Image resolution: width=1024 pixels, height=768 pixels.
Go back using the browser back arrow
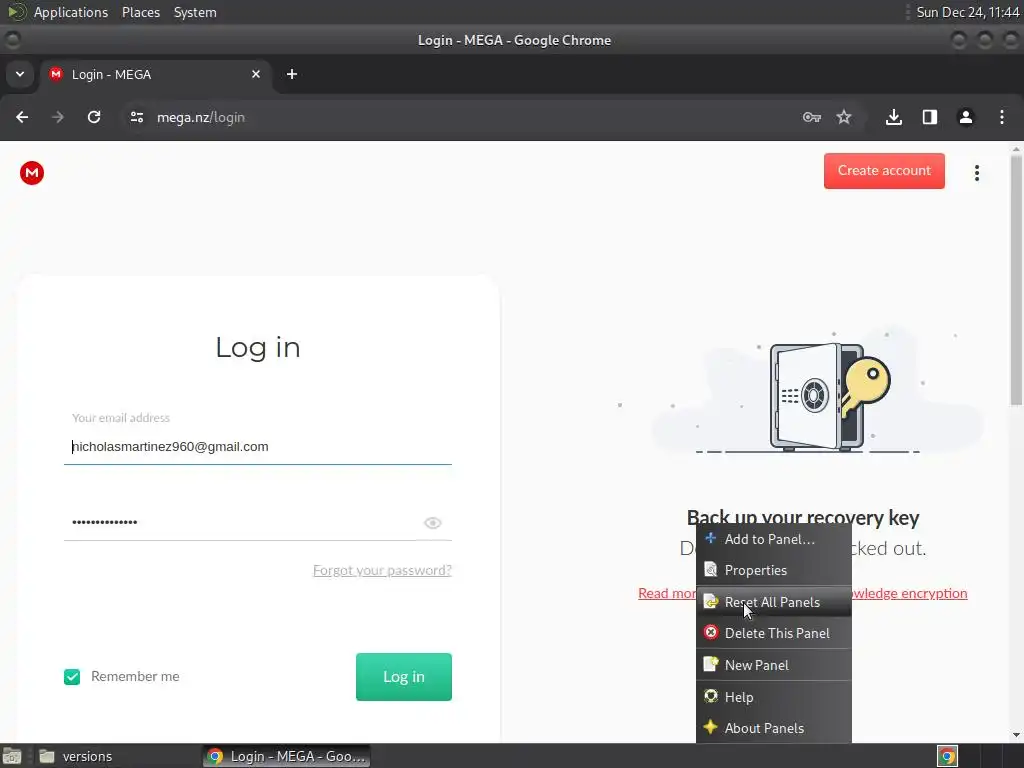pos(22,117)
